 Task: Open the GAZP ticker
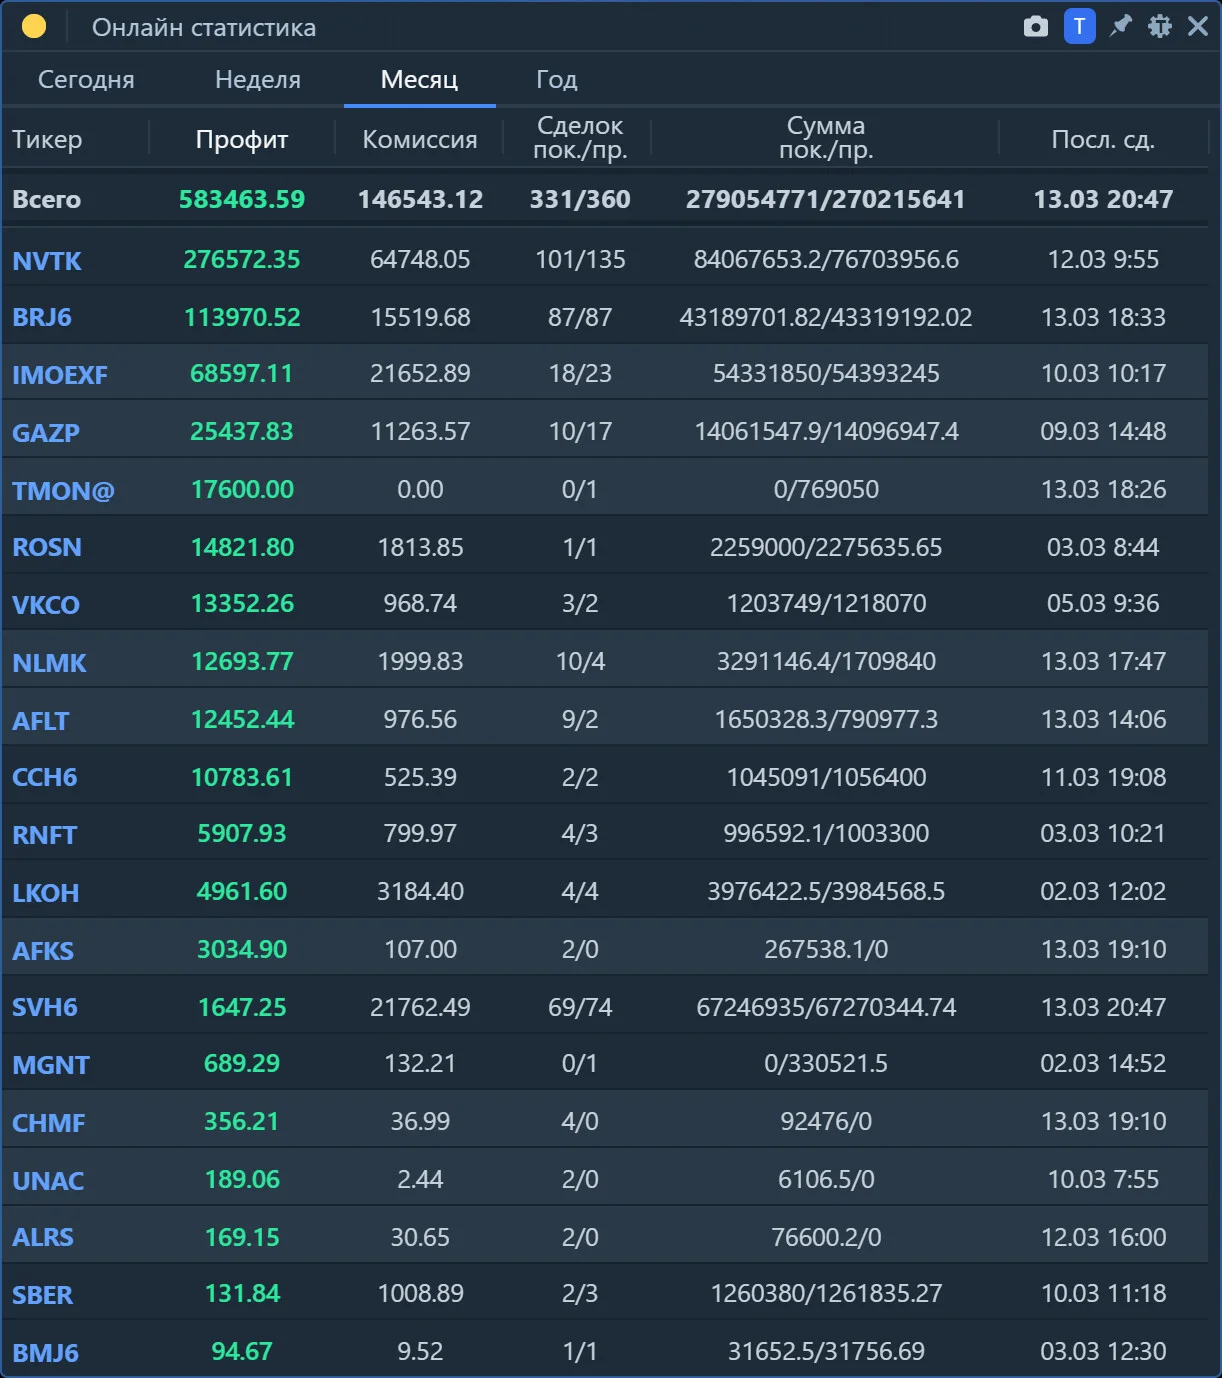pos(46,433)
